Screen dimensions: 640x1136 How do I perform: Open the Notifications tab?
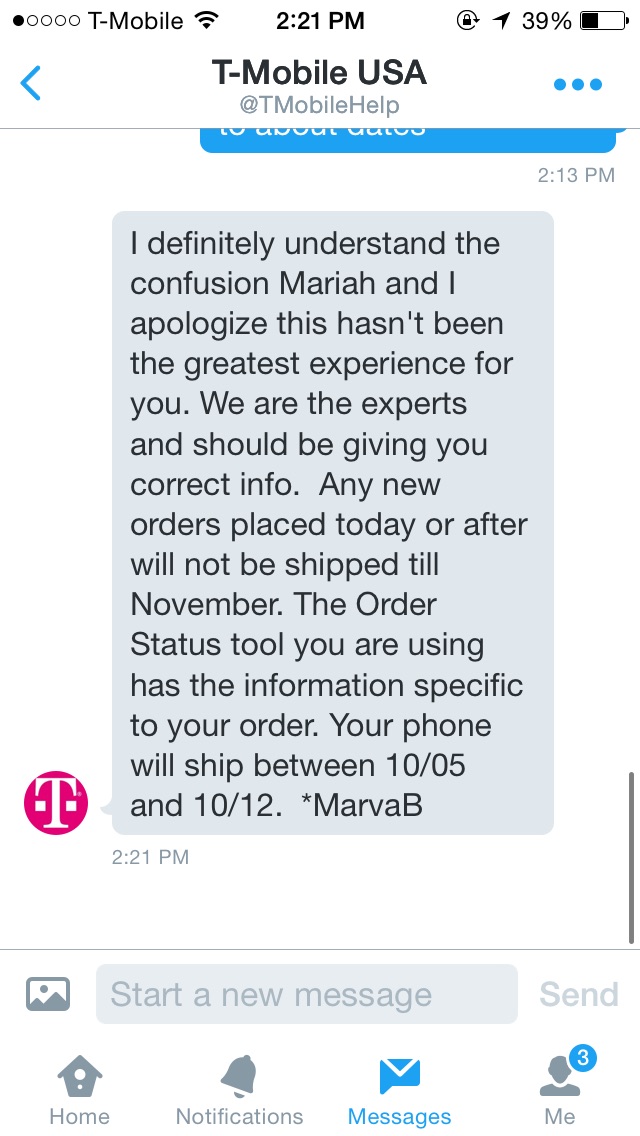239,1090
